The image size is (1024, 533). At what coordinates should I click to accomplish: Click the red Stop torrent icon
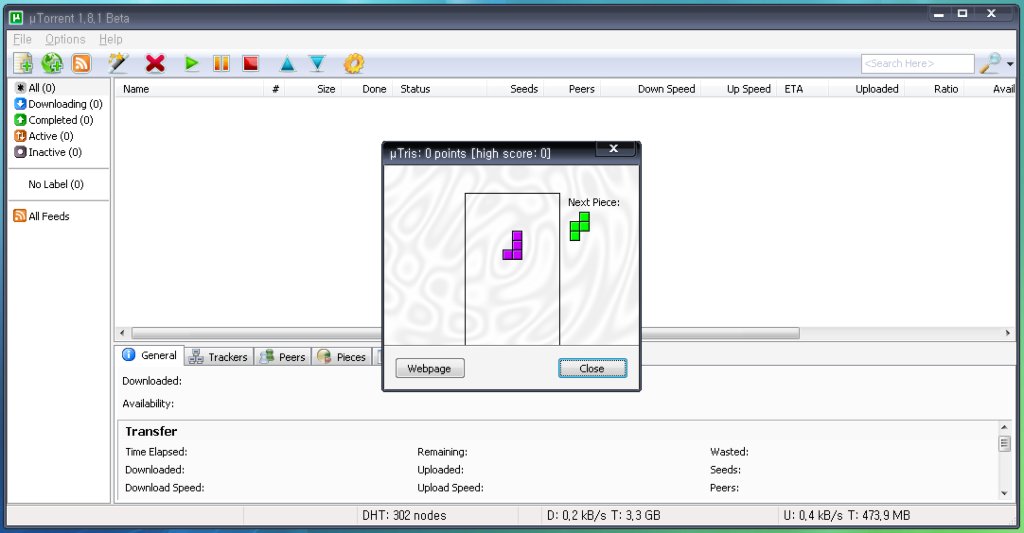coord(251,63)
